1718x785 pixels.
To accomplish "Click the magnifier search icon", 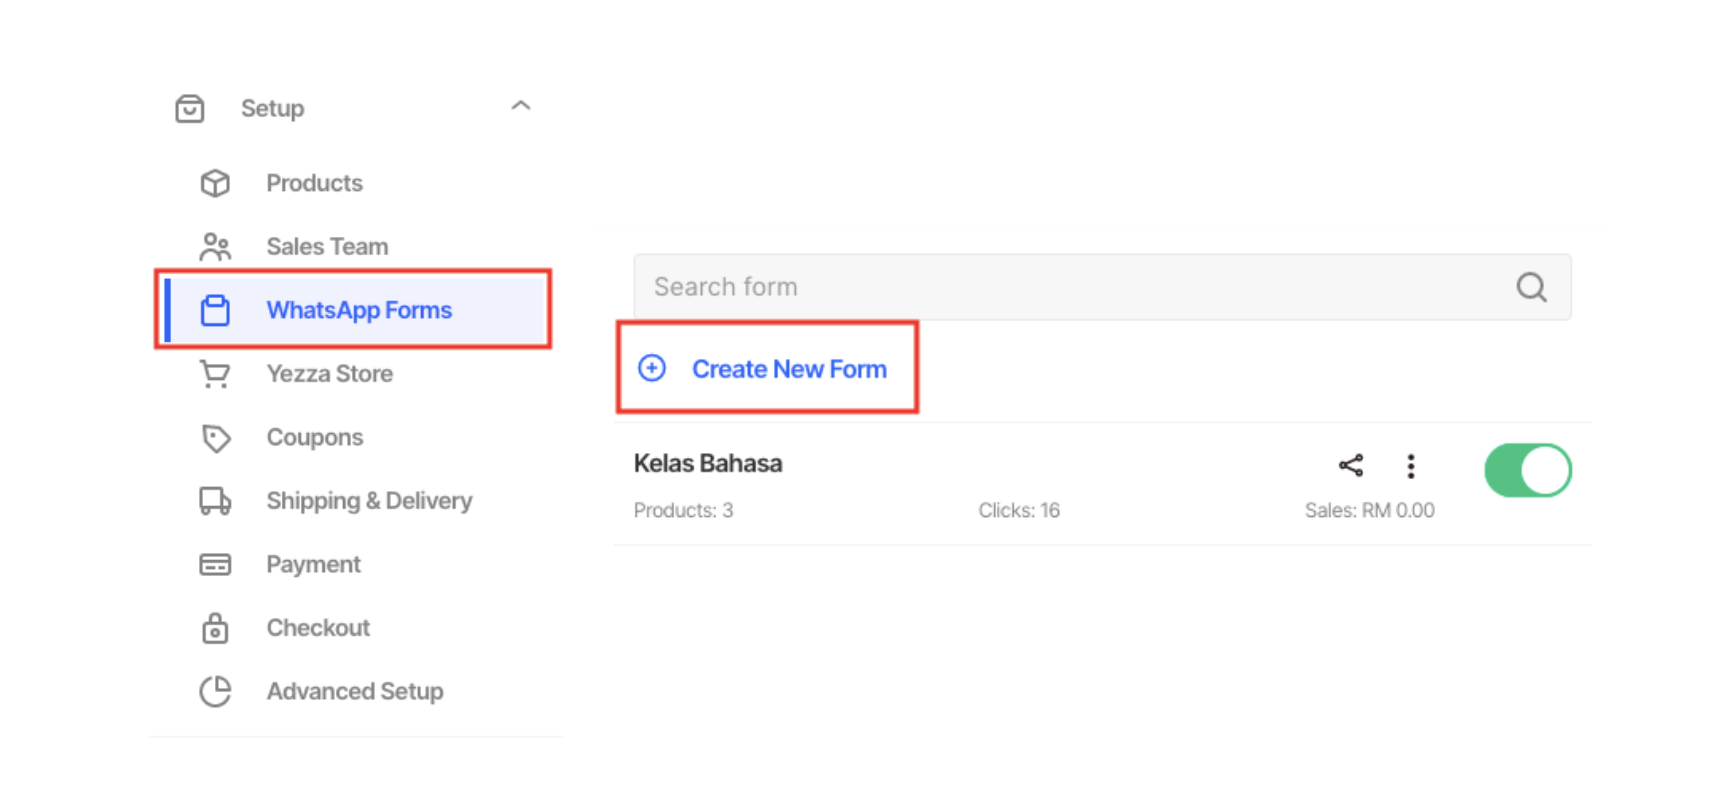I will click(1530, 288).
